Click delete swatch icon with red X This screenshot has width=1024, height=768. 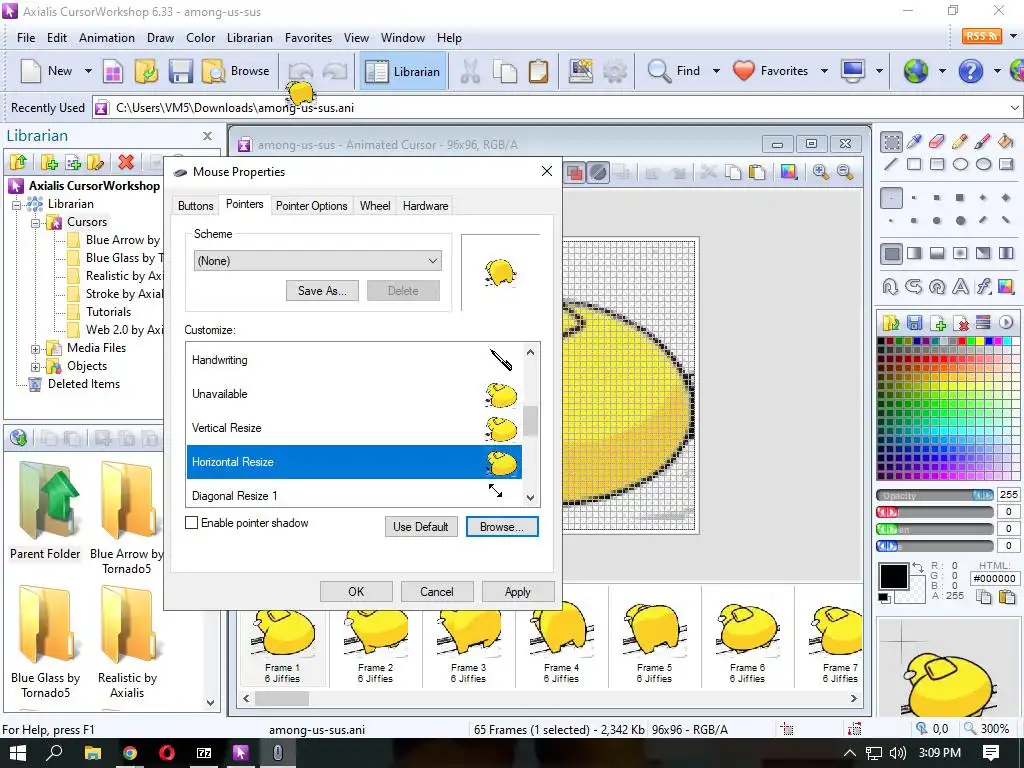point(961,323)
